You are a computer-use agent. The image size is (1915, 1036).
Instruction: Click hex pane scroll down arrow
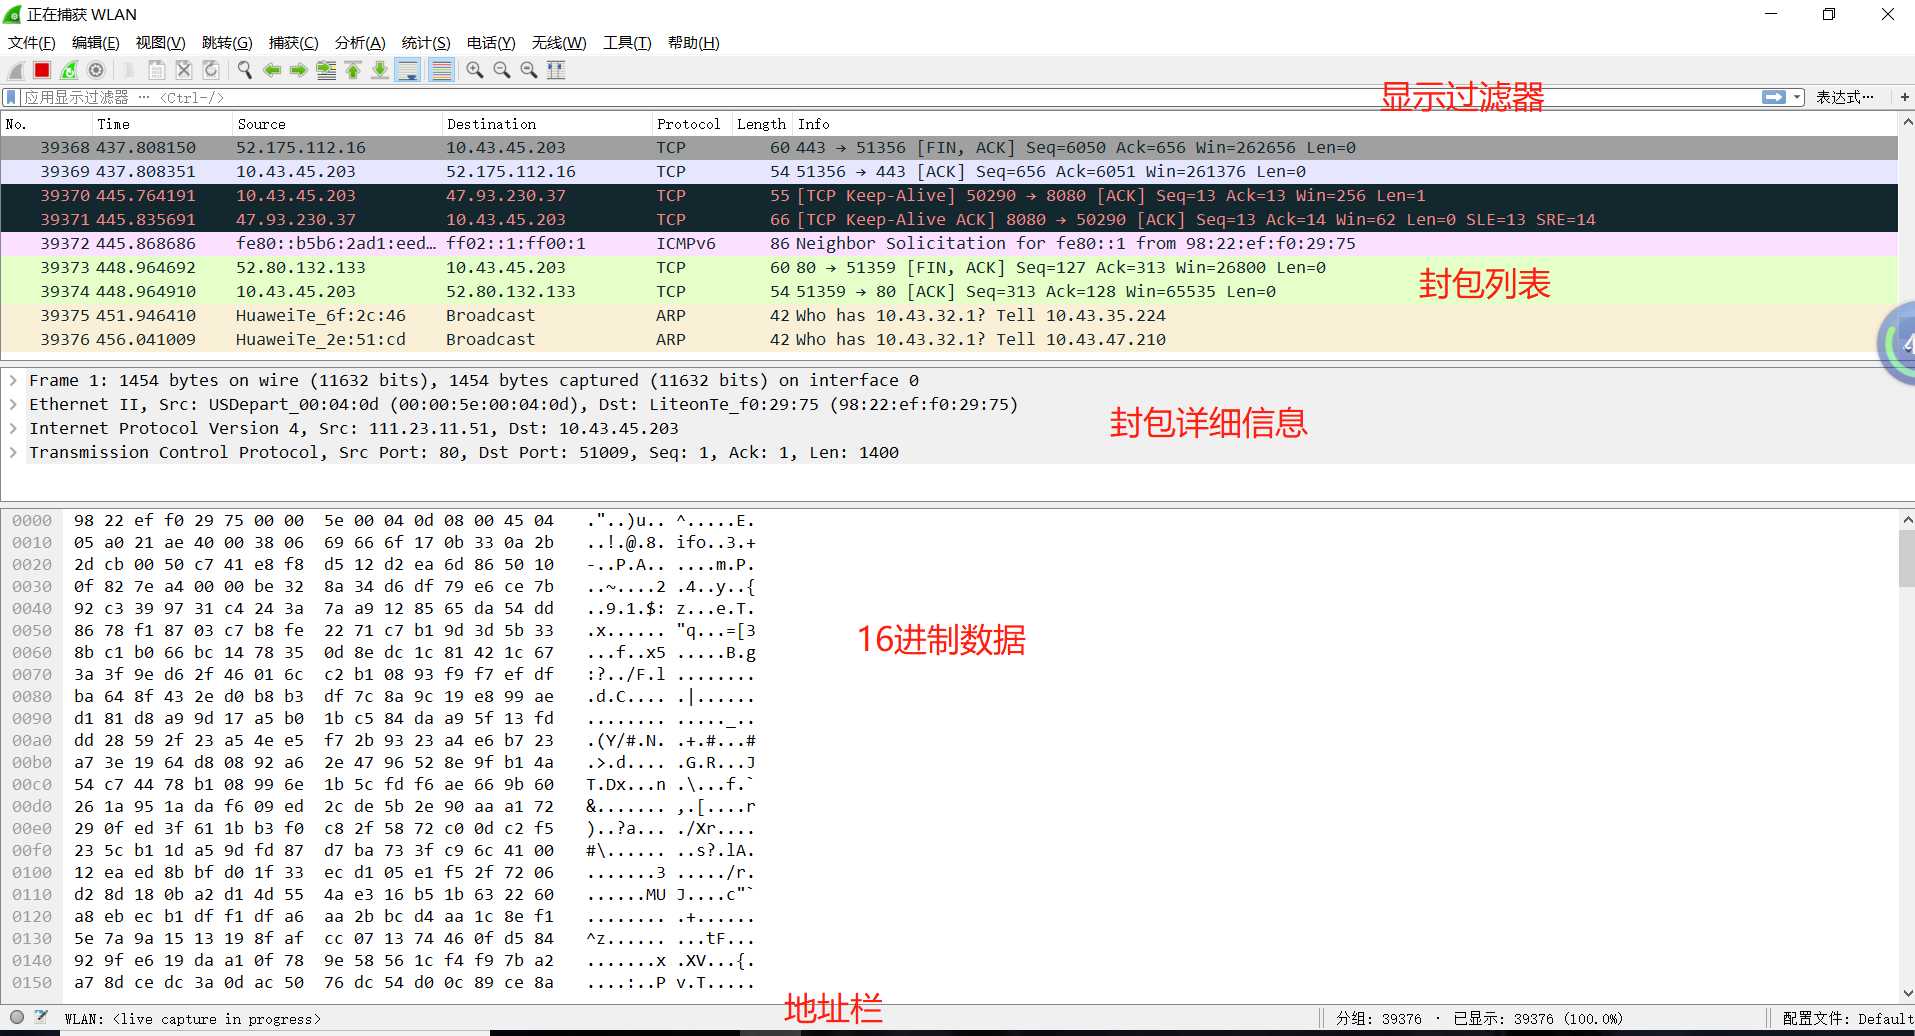1906,993
